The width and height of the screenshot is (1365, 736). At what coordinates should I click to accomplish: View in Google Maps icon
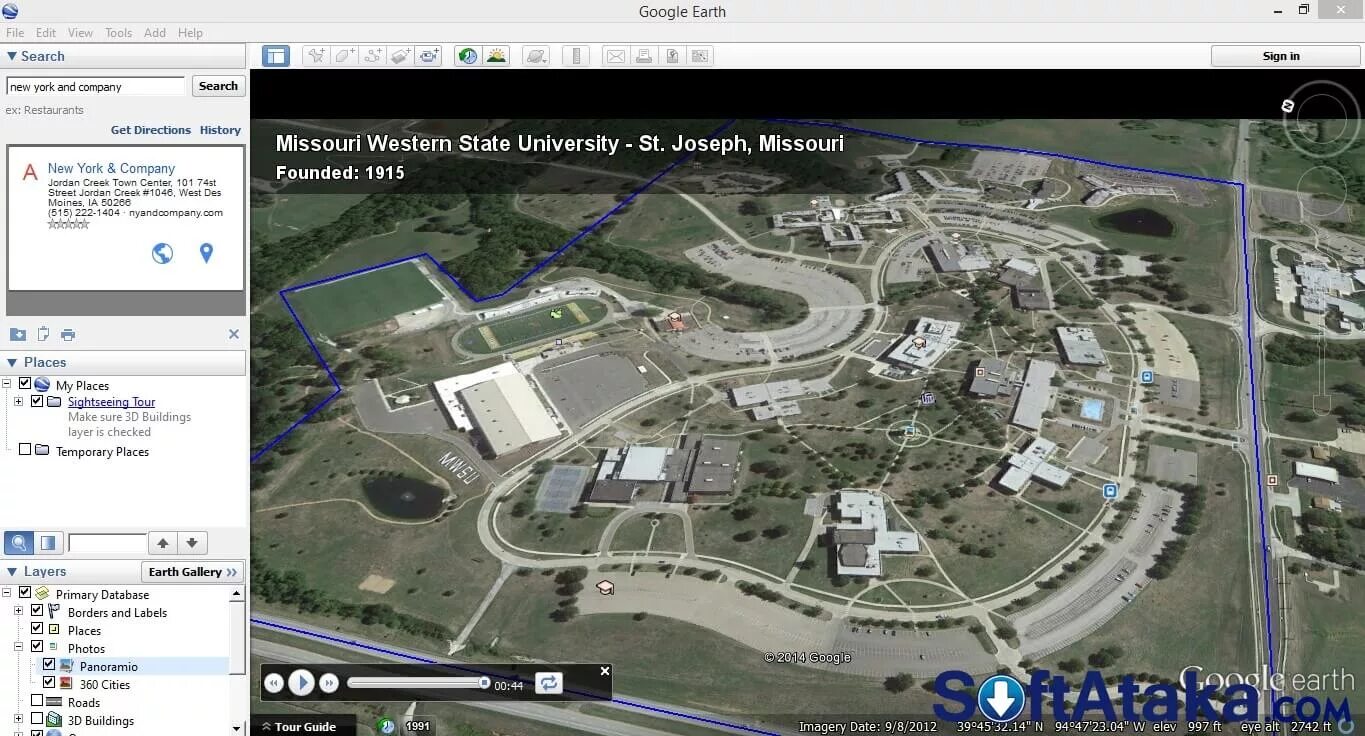click(x=700, y=56)
